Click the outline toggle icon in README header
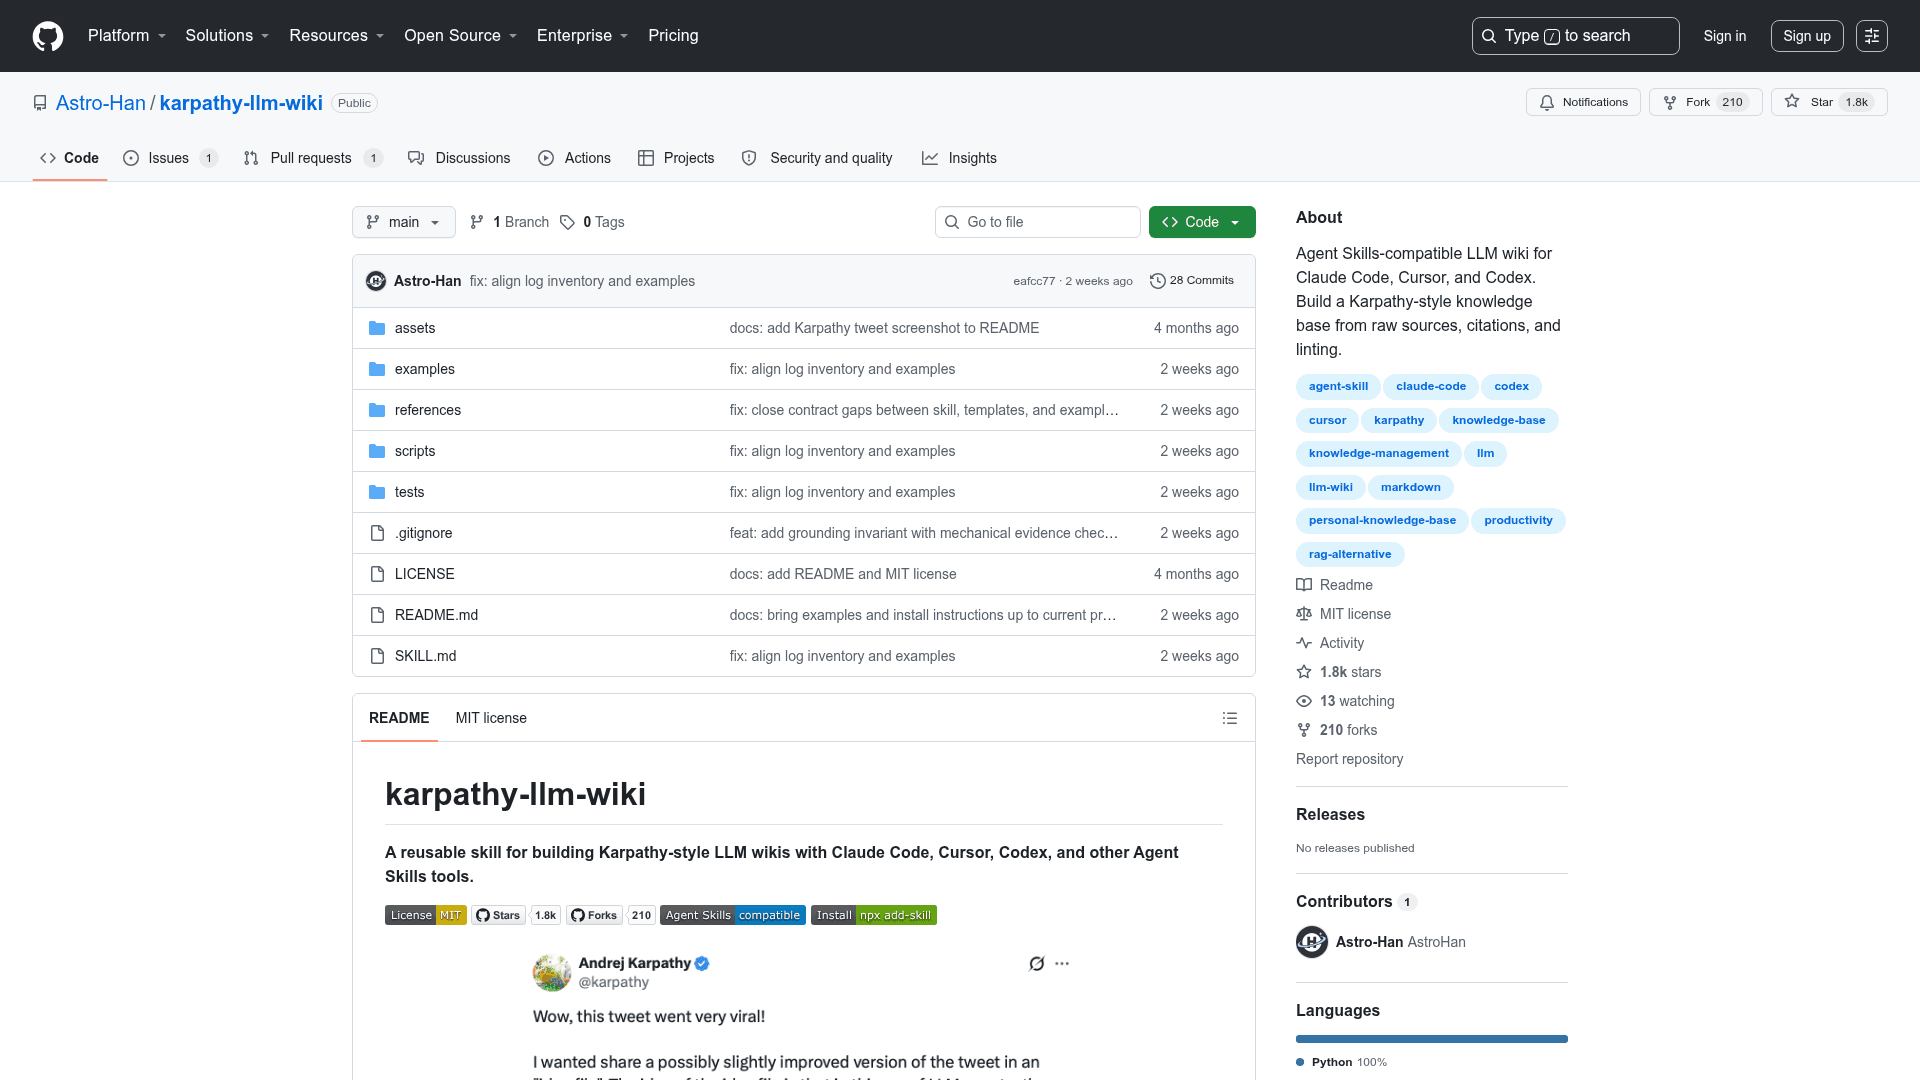The image size is (1920, 1080). pyautogui.click(x=1230, y=718)
